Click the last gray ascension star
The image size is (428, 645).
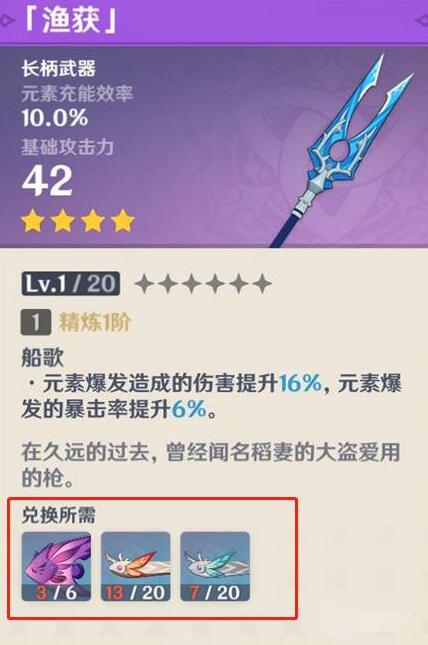tap(262, 284)
